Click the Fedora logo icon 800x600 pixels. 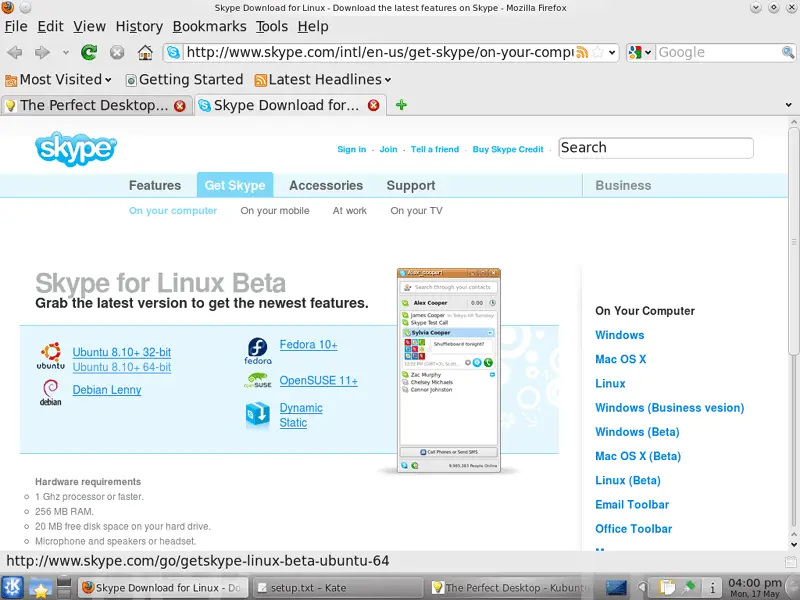pos(258,351)
